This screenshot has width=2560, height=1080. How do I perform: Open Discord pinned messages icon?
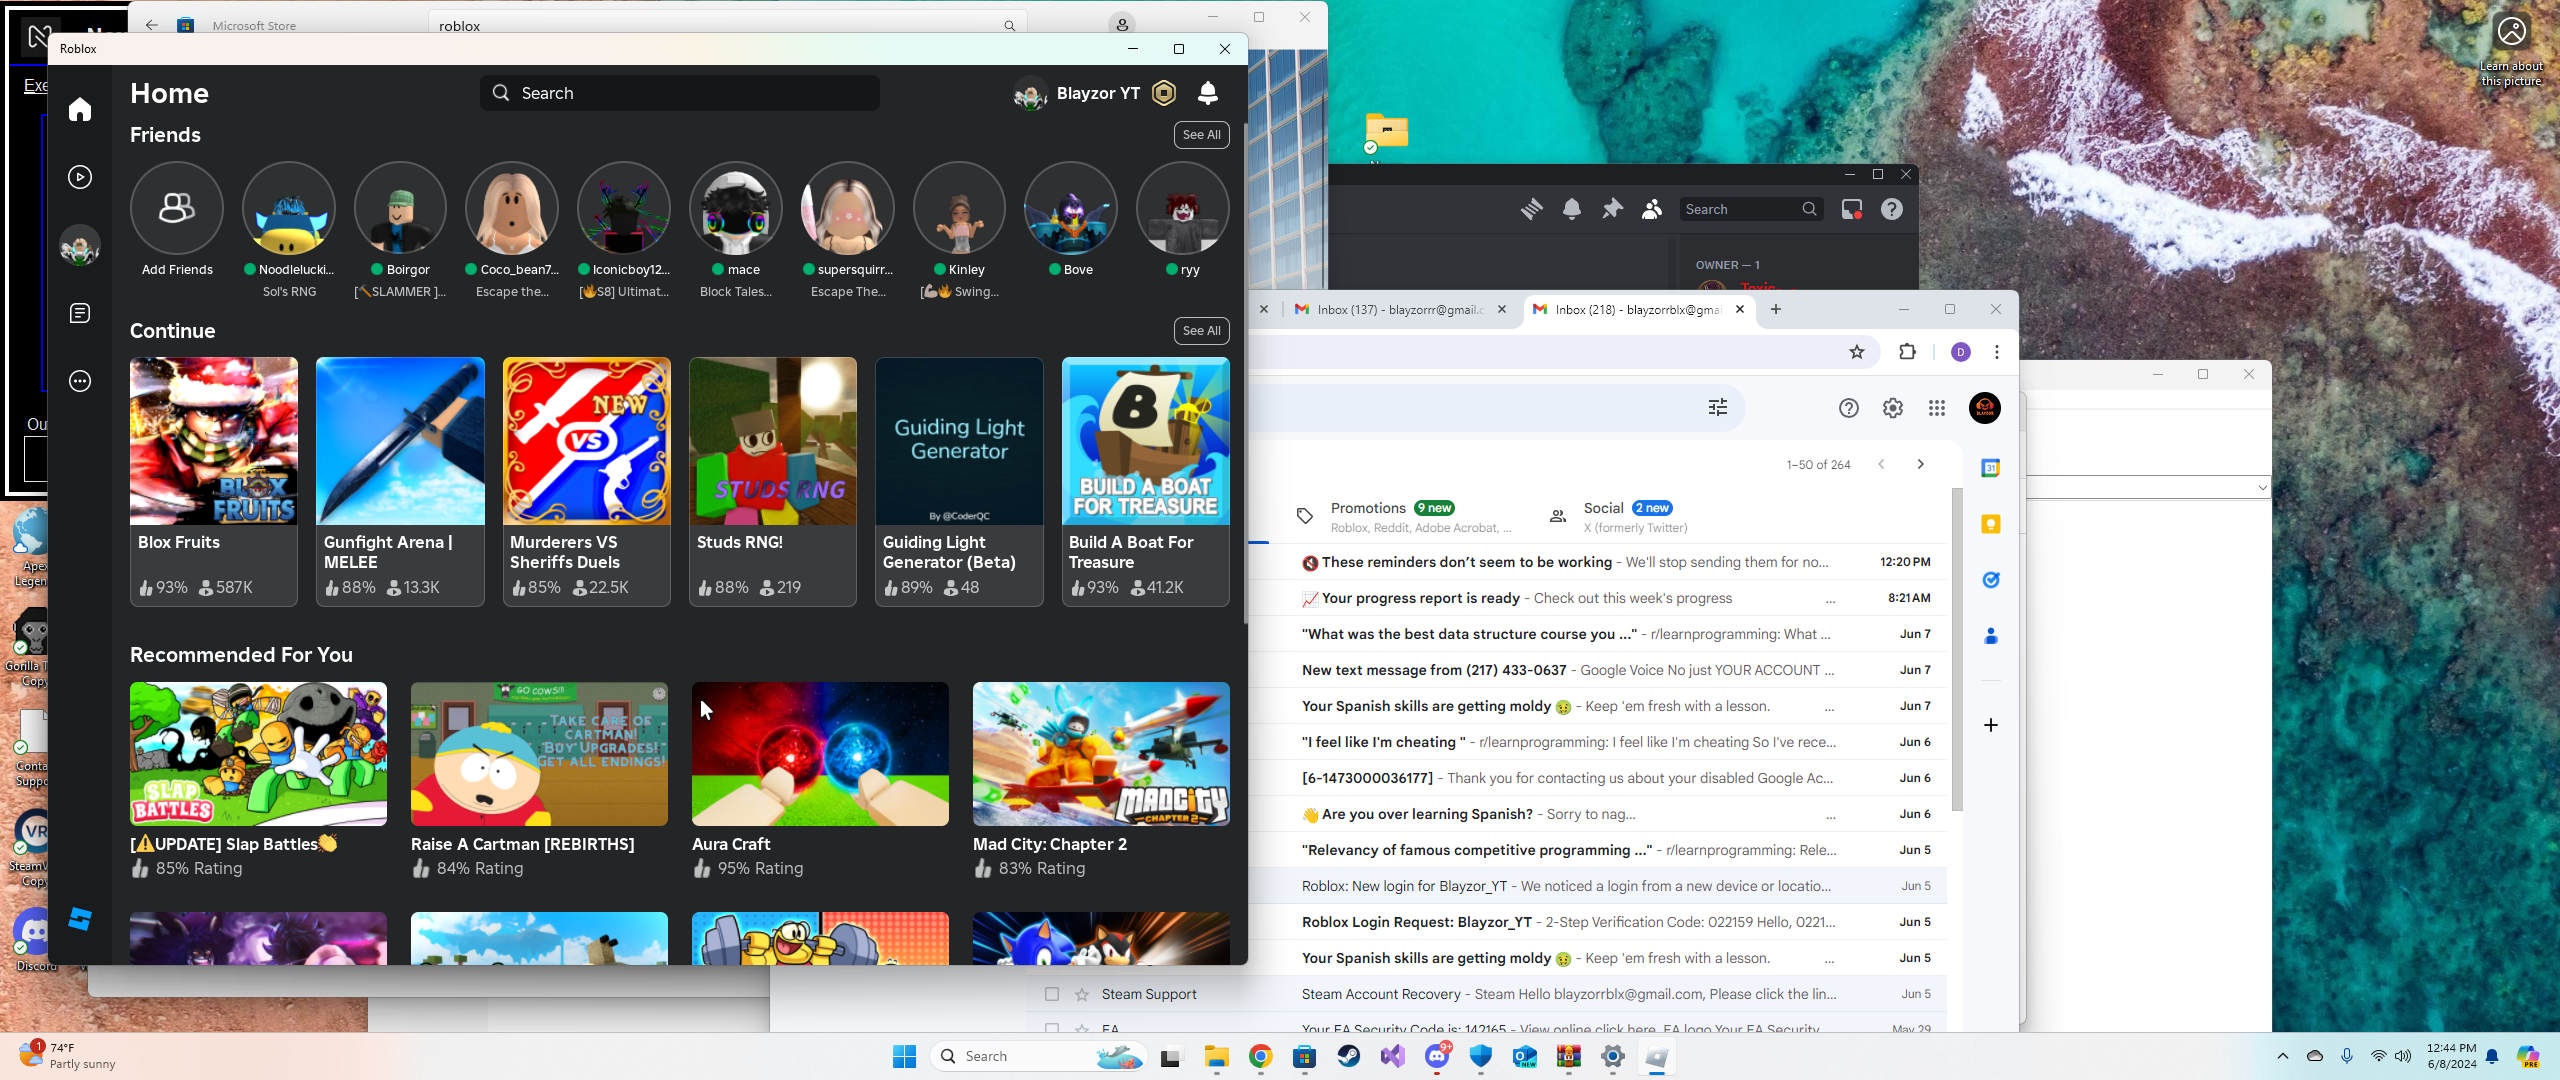(1612, 209)
